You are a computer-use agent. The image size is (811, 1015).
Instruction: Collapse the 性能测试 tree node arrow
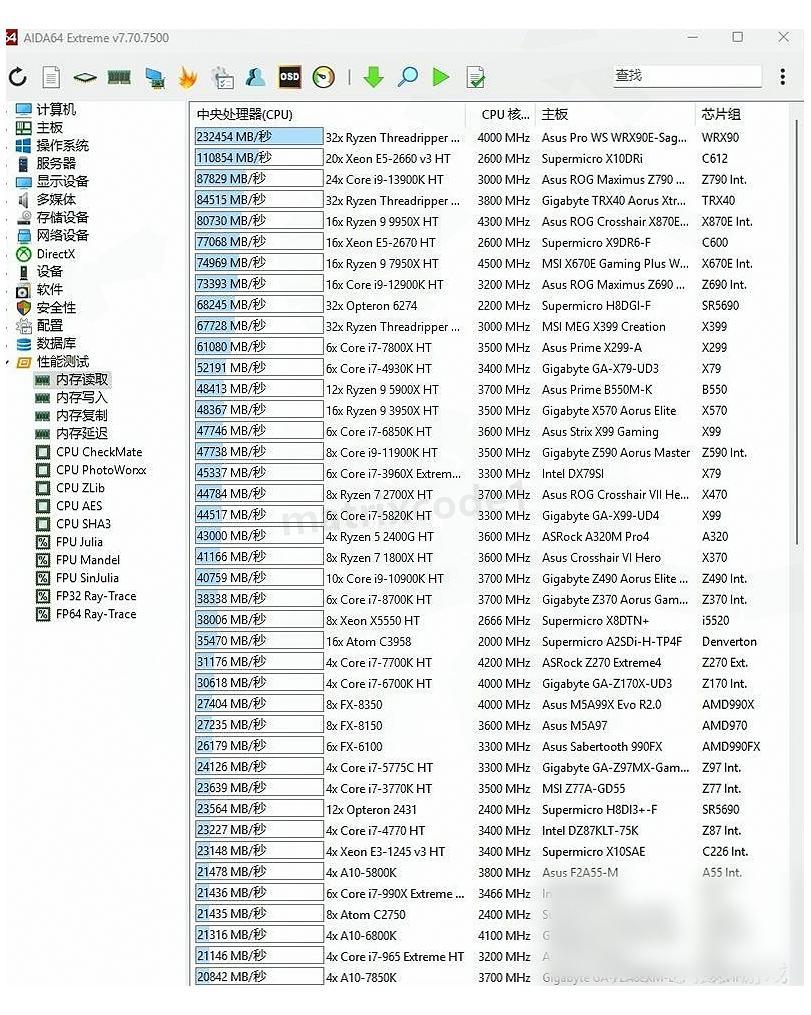click(8, 362)
